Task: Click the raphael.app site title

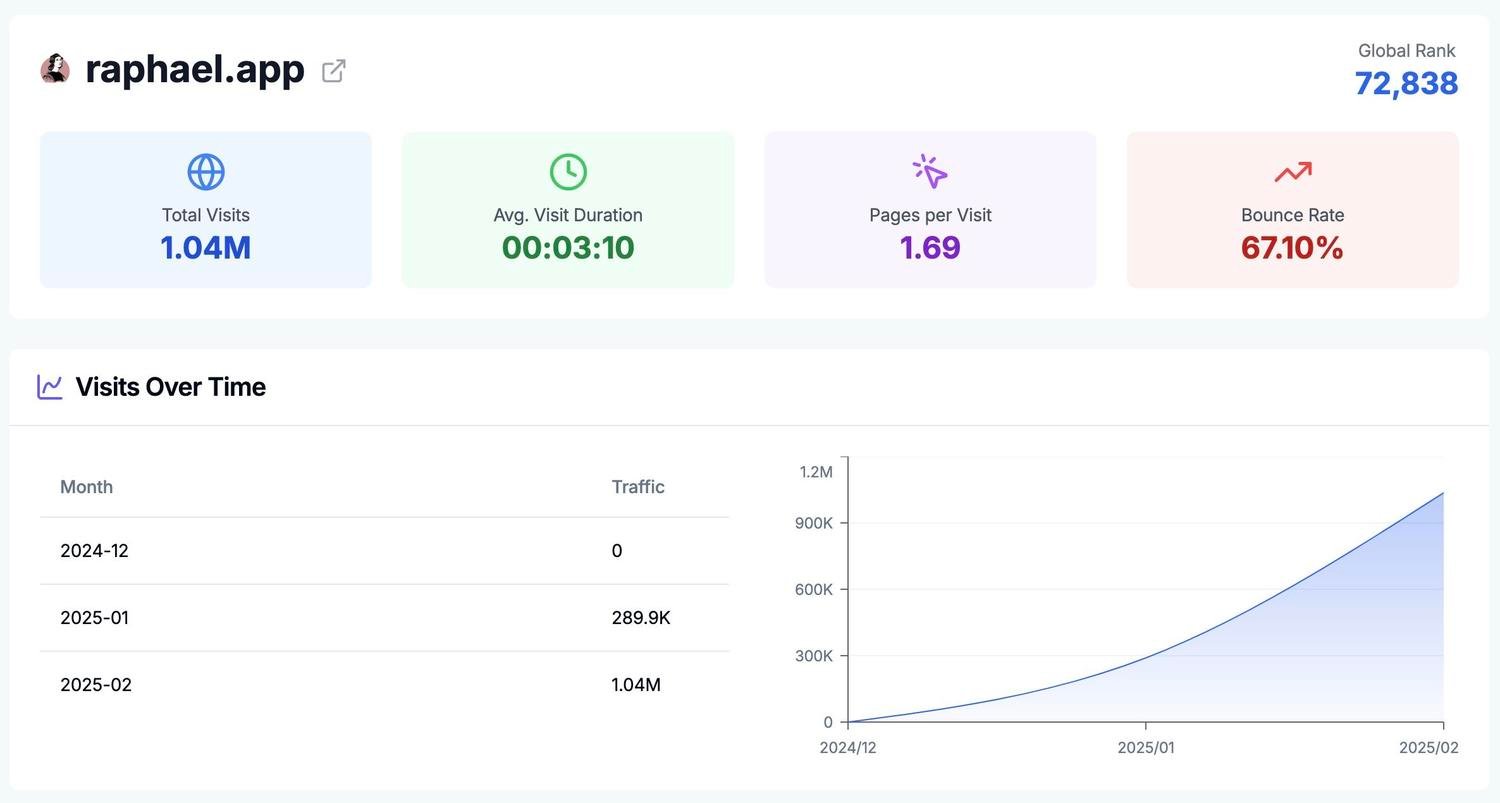Action: click(195, 69)
